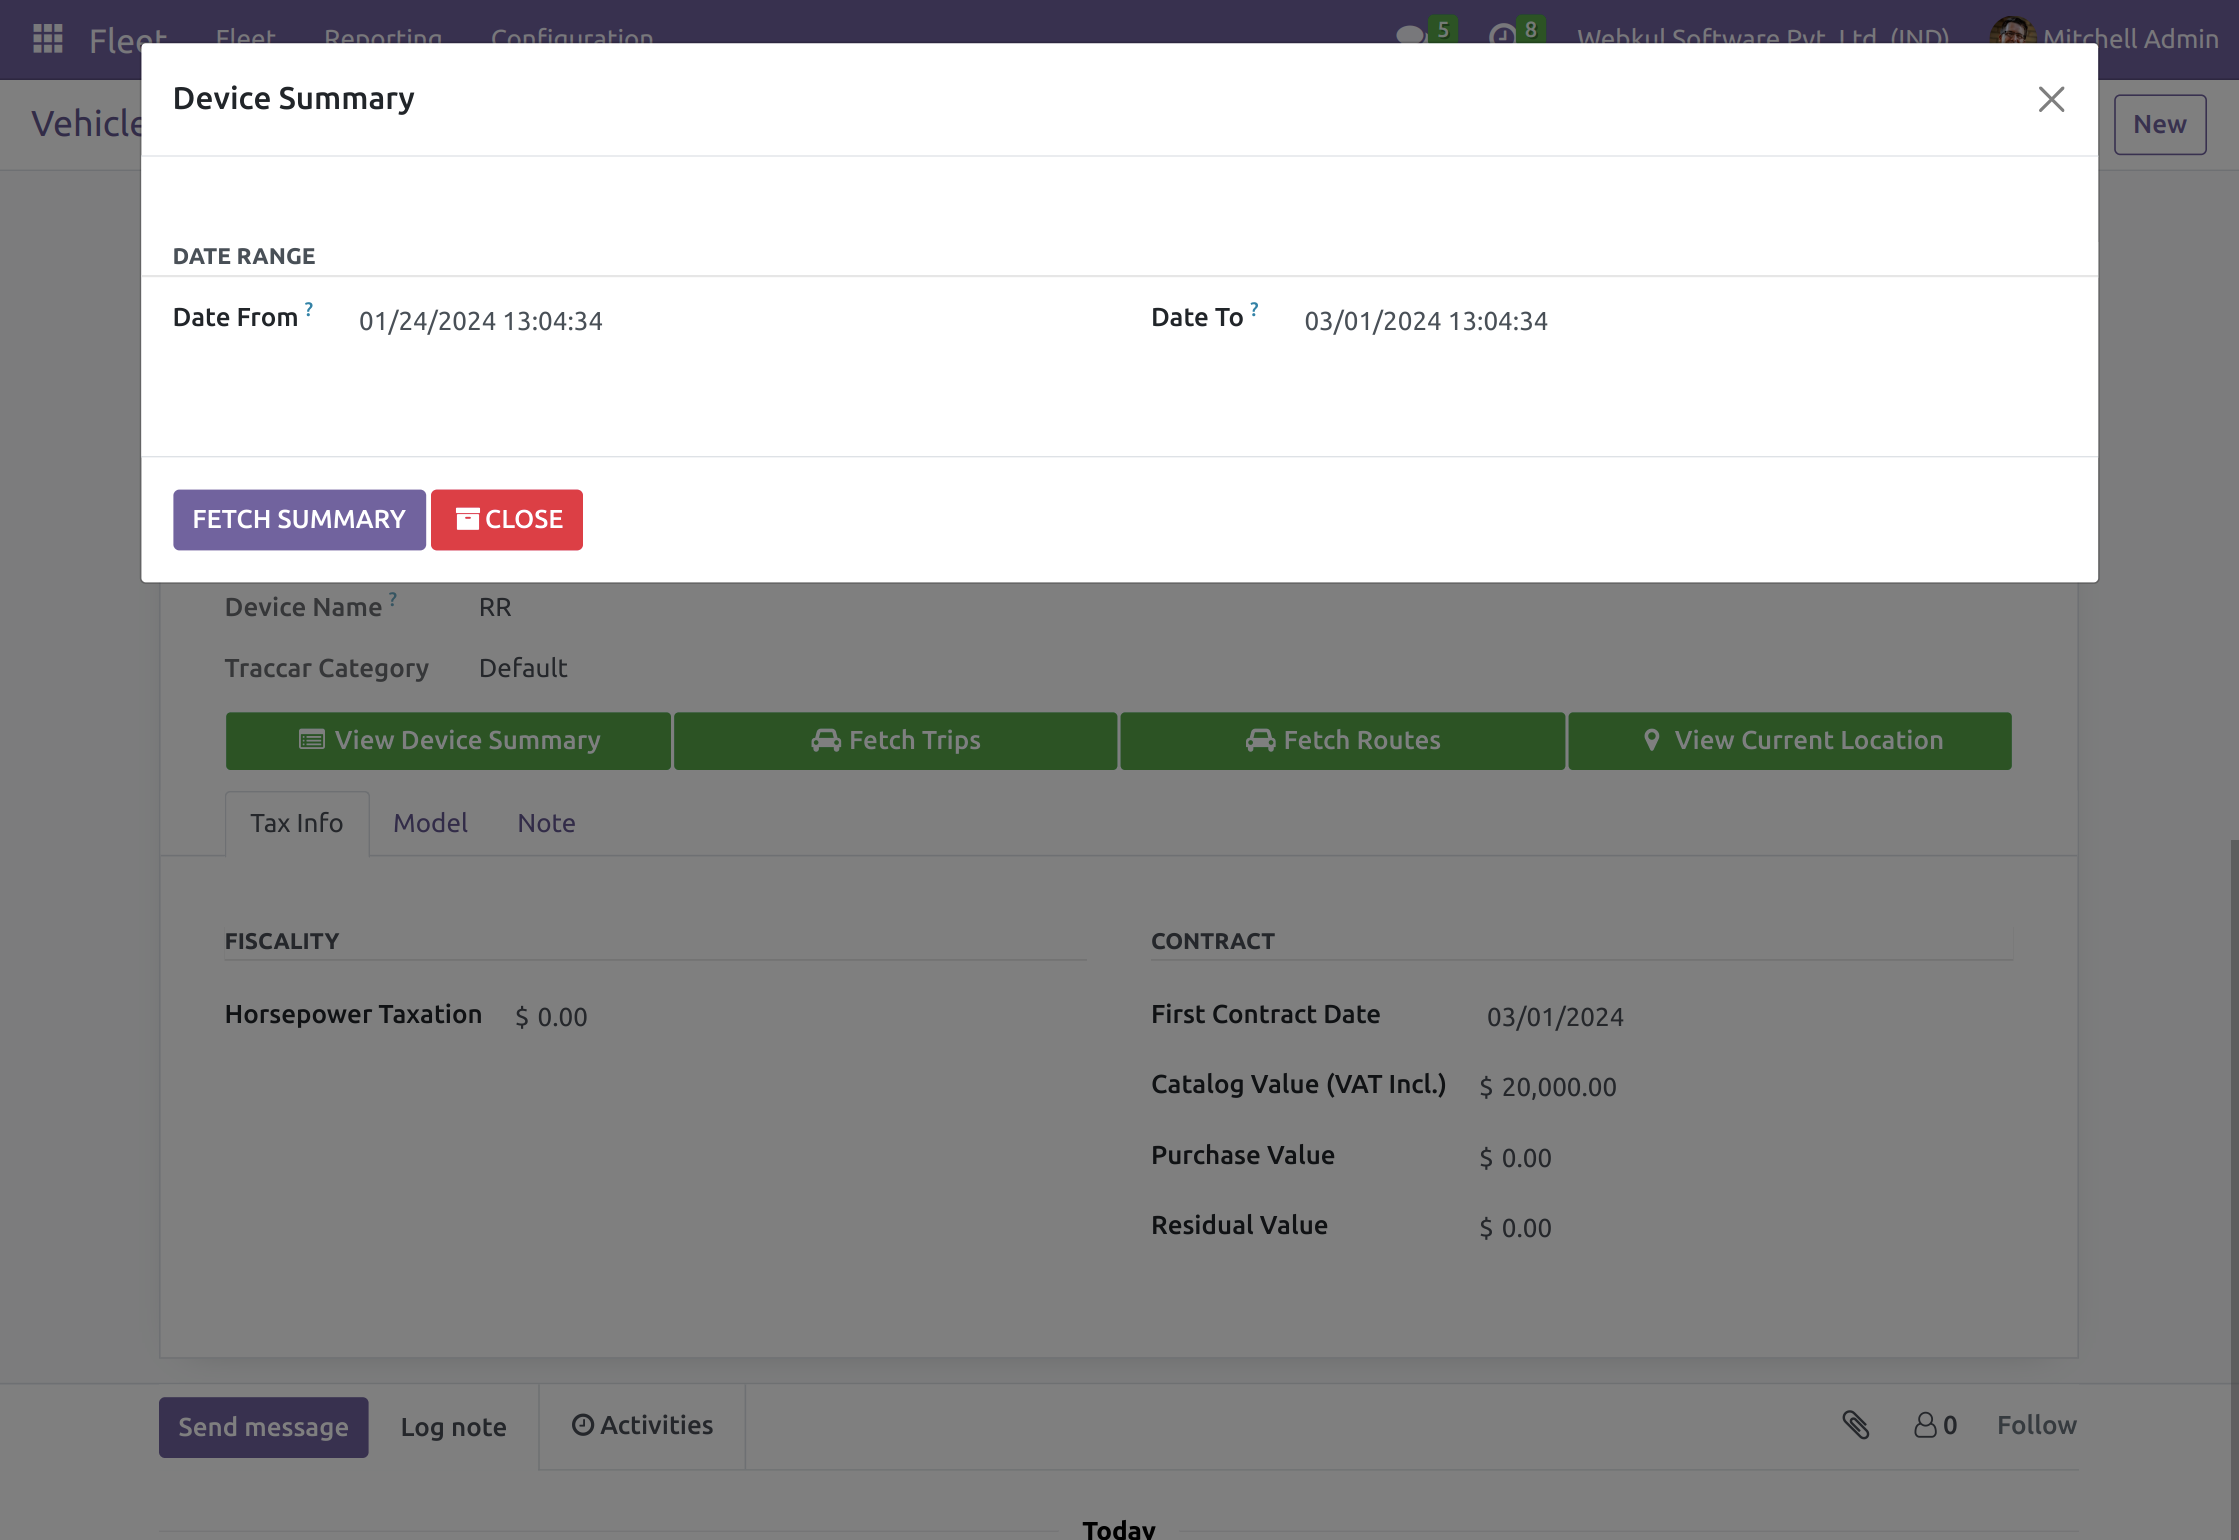The height and width of the screenshot is (1540, 2239).
Task: Click the Date From help question mark
Action: point(309,309)
